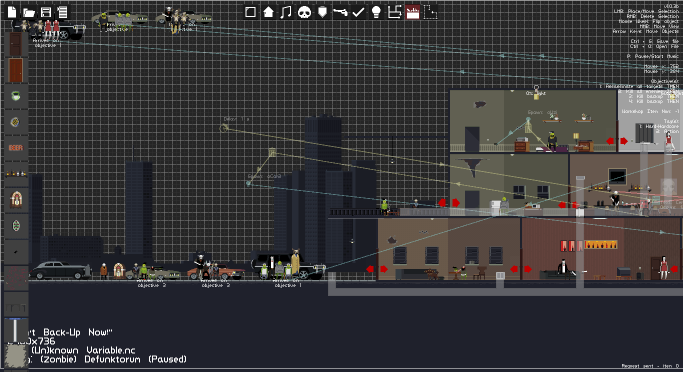Toggle the lightbulb lighting tool

click(x=376, y=12)
